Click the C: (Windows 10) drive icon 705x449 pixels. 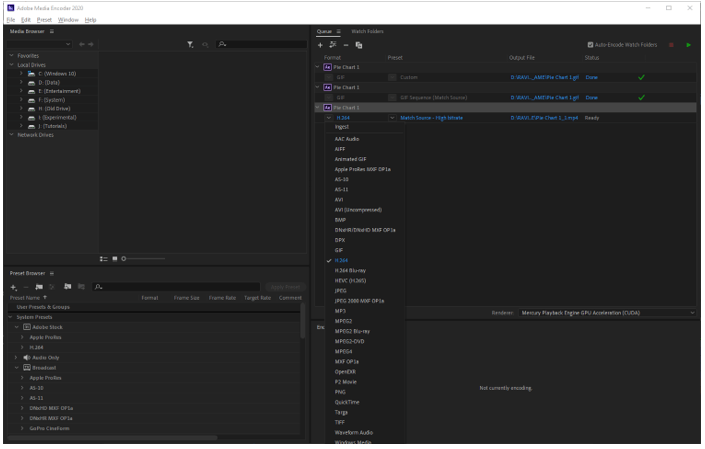(x=31, y=74)
